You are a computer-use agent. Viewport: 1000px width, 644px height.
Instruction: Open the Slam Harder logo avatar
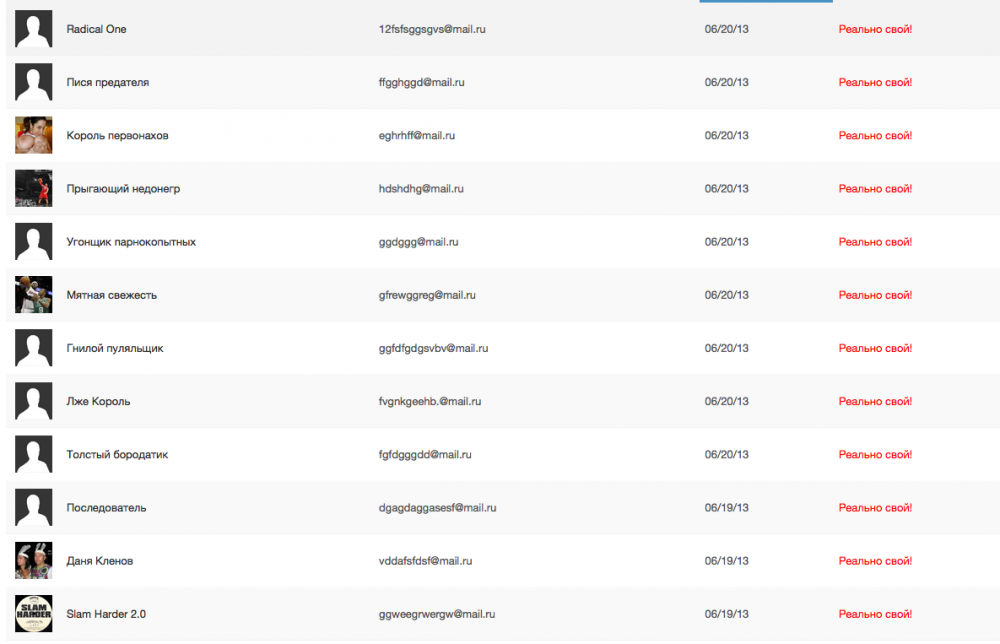coord(33,614)
